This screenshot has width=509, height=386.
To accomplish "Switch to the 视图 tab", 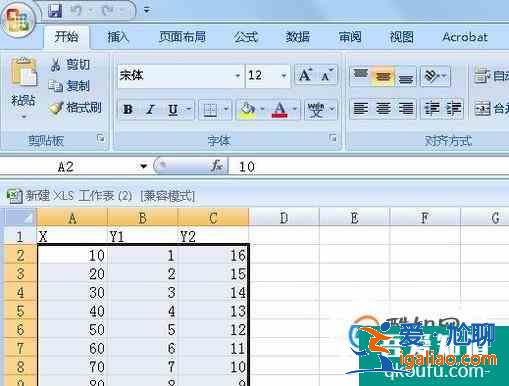I will pyautogui.click(x=402, y=37).
